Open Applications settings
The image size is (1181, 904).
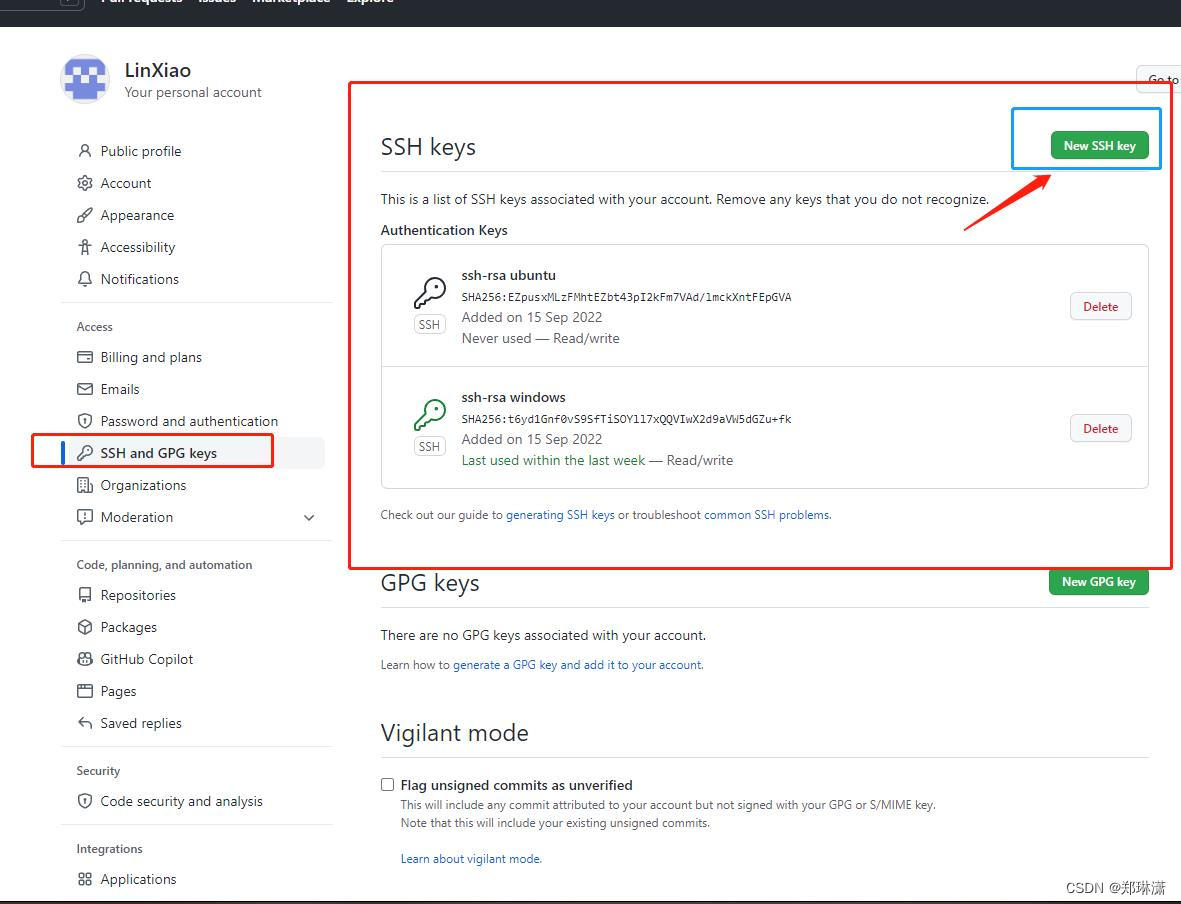[x=139, y=879]
